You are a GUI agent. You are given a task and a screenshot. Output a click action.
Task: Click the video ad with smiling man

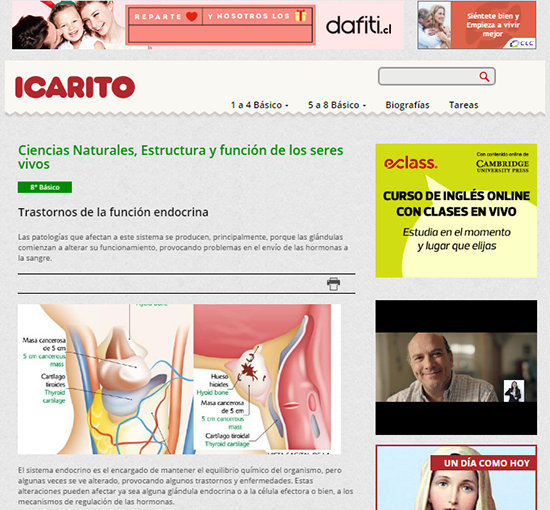[456, 367]
